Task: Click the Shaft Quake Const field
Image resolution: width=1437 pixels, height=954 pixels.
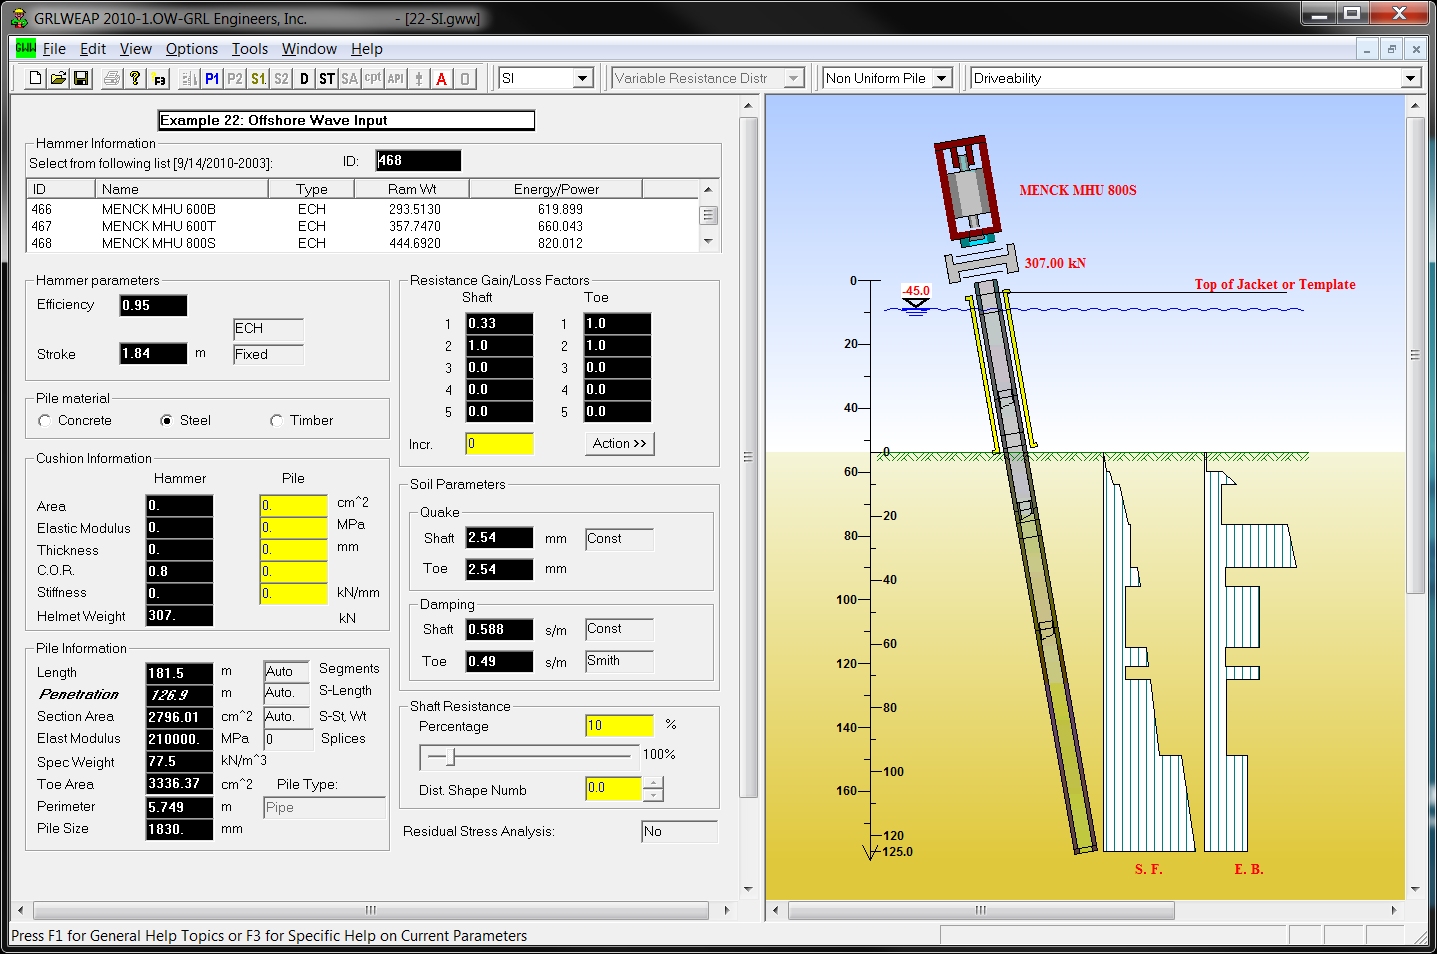Action: [620, 539]
